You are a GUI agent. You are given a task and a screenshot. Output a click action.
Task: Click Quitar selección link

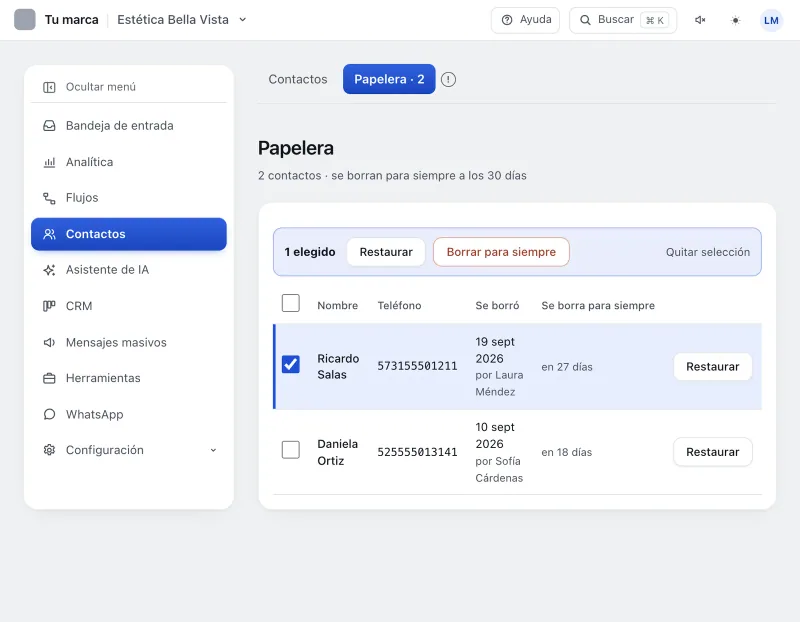click(x=708, y=252)
